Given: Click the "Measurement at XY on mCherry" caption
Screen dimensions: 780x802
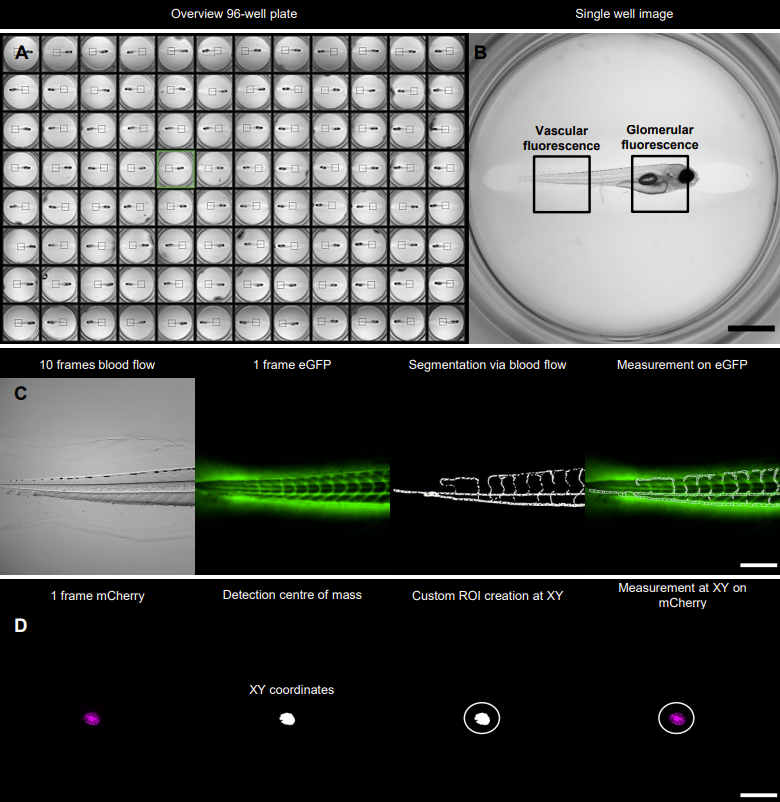Looking at the screenshot, I should 682,595.
